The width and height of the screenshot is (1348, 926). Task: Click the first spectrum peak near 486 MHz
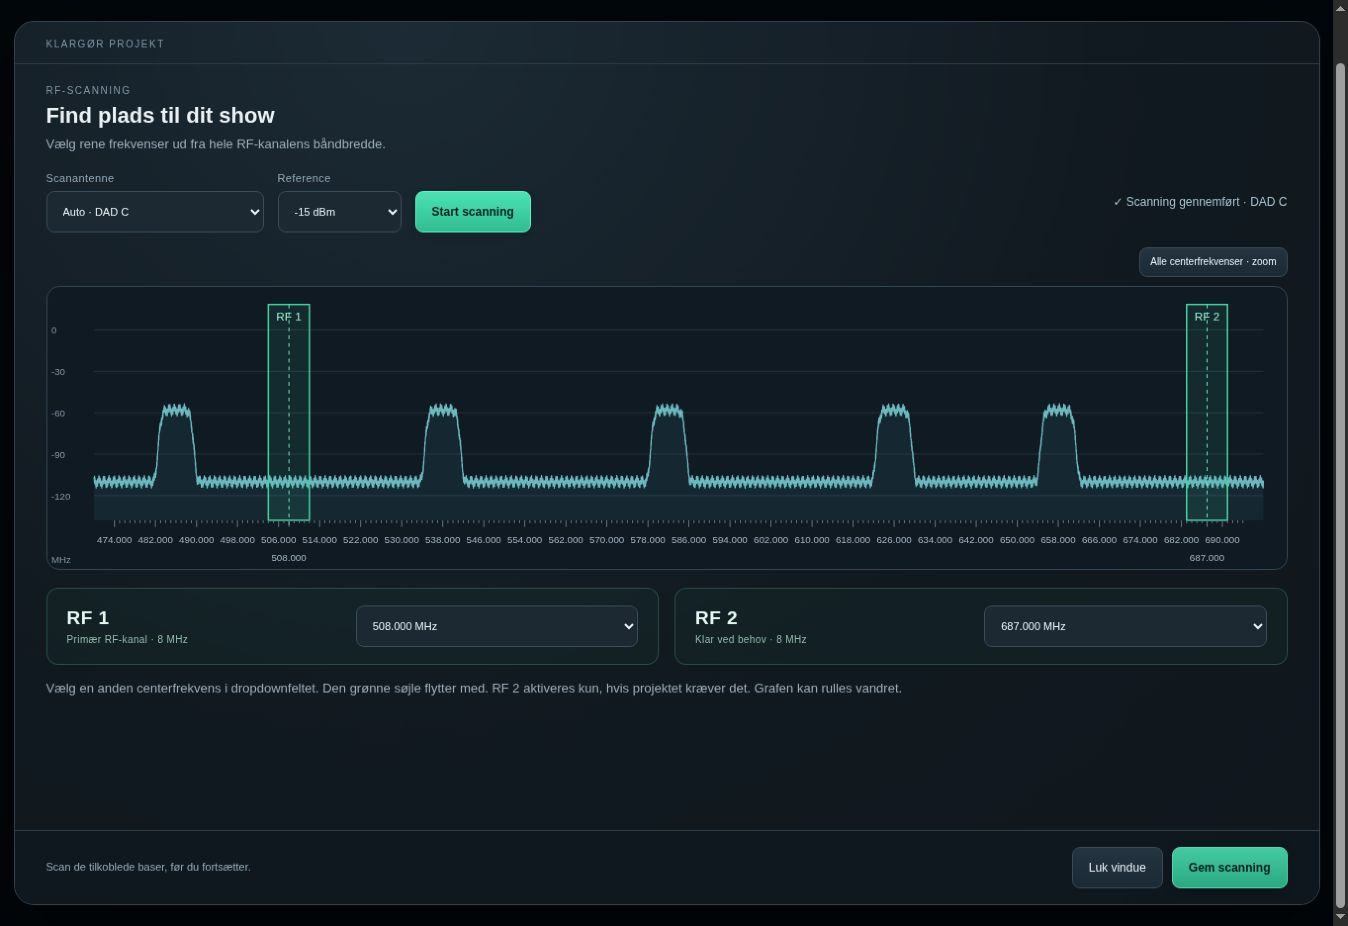click(176, 445)
